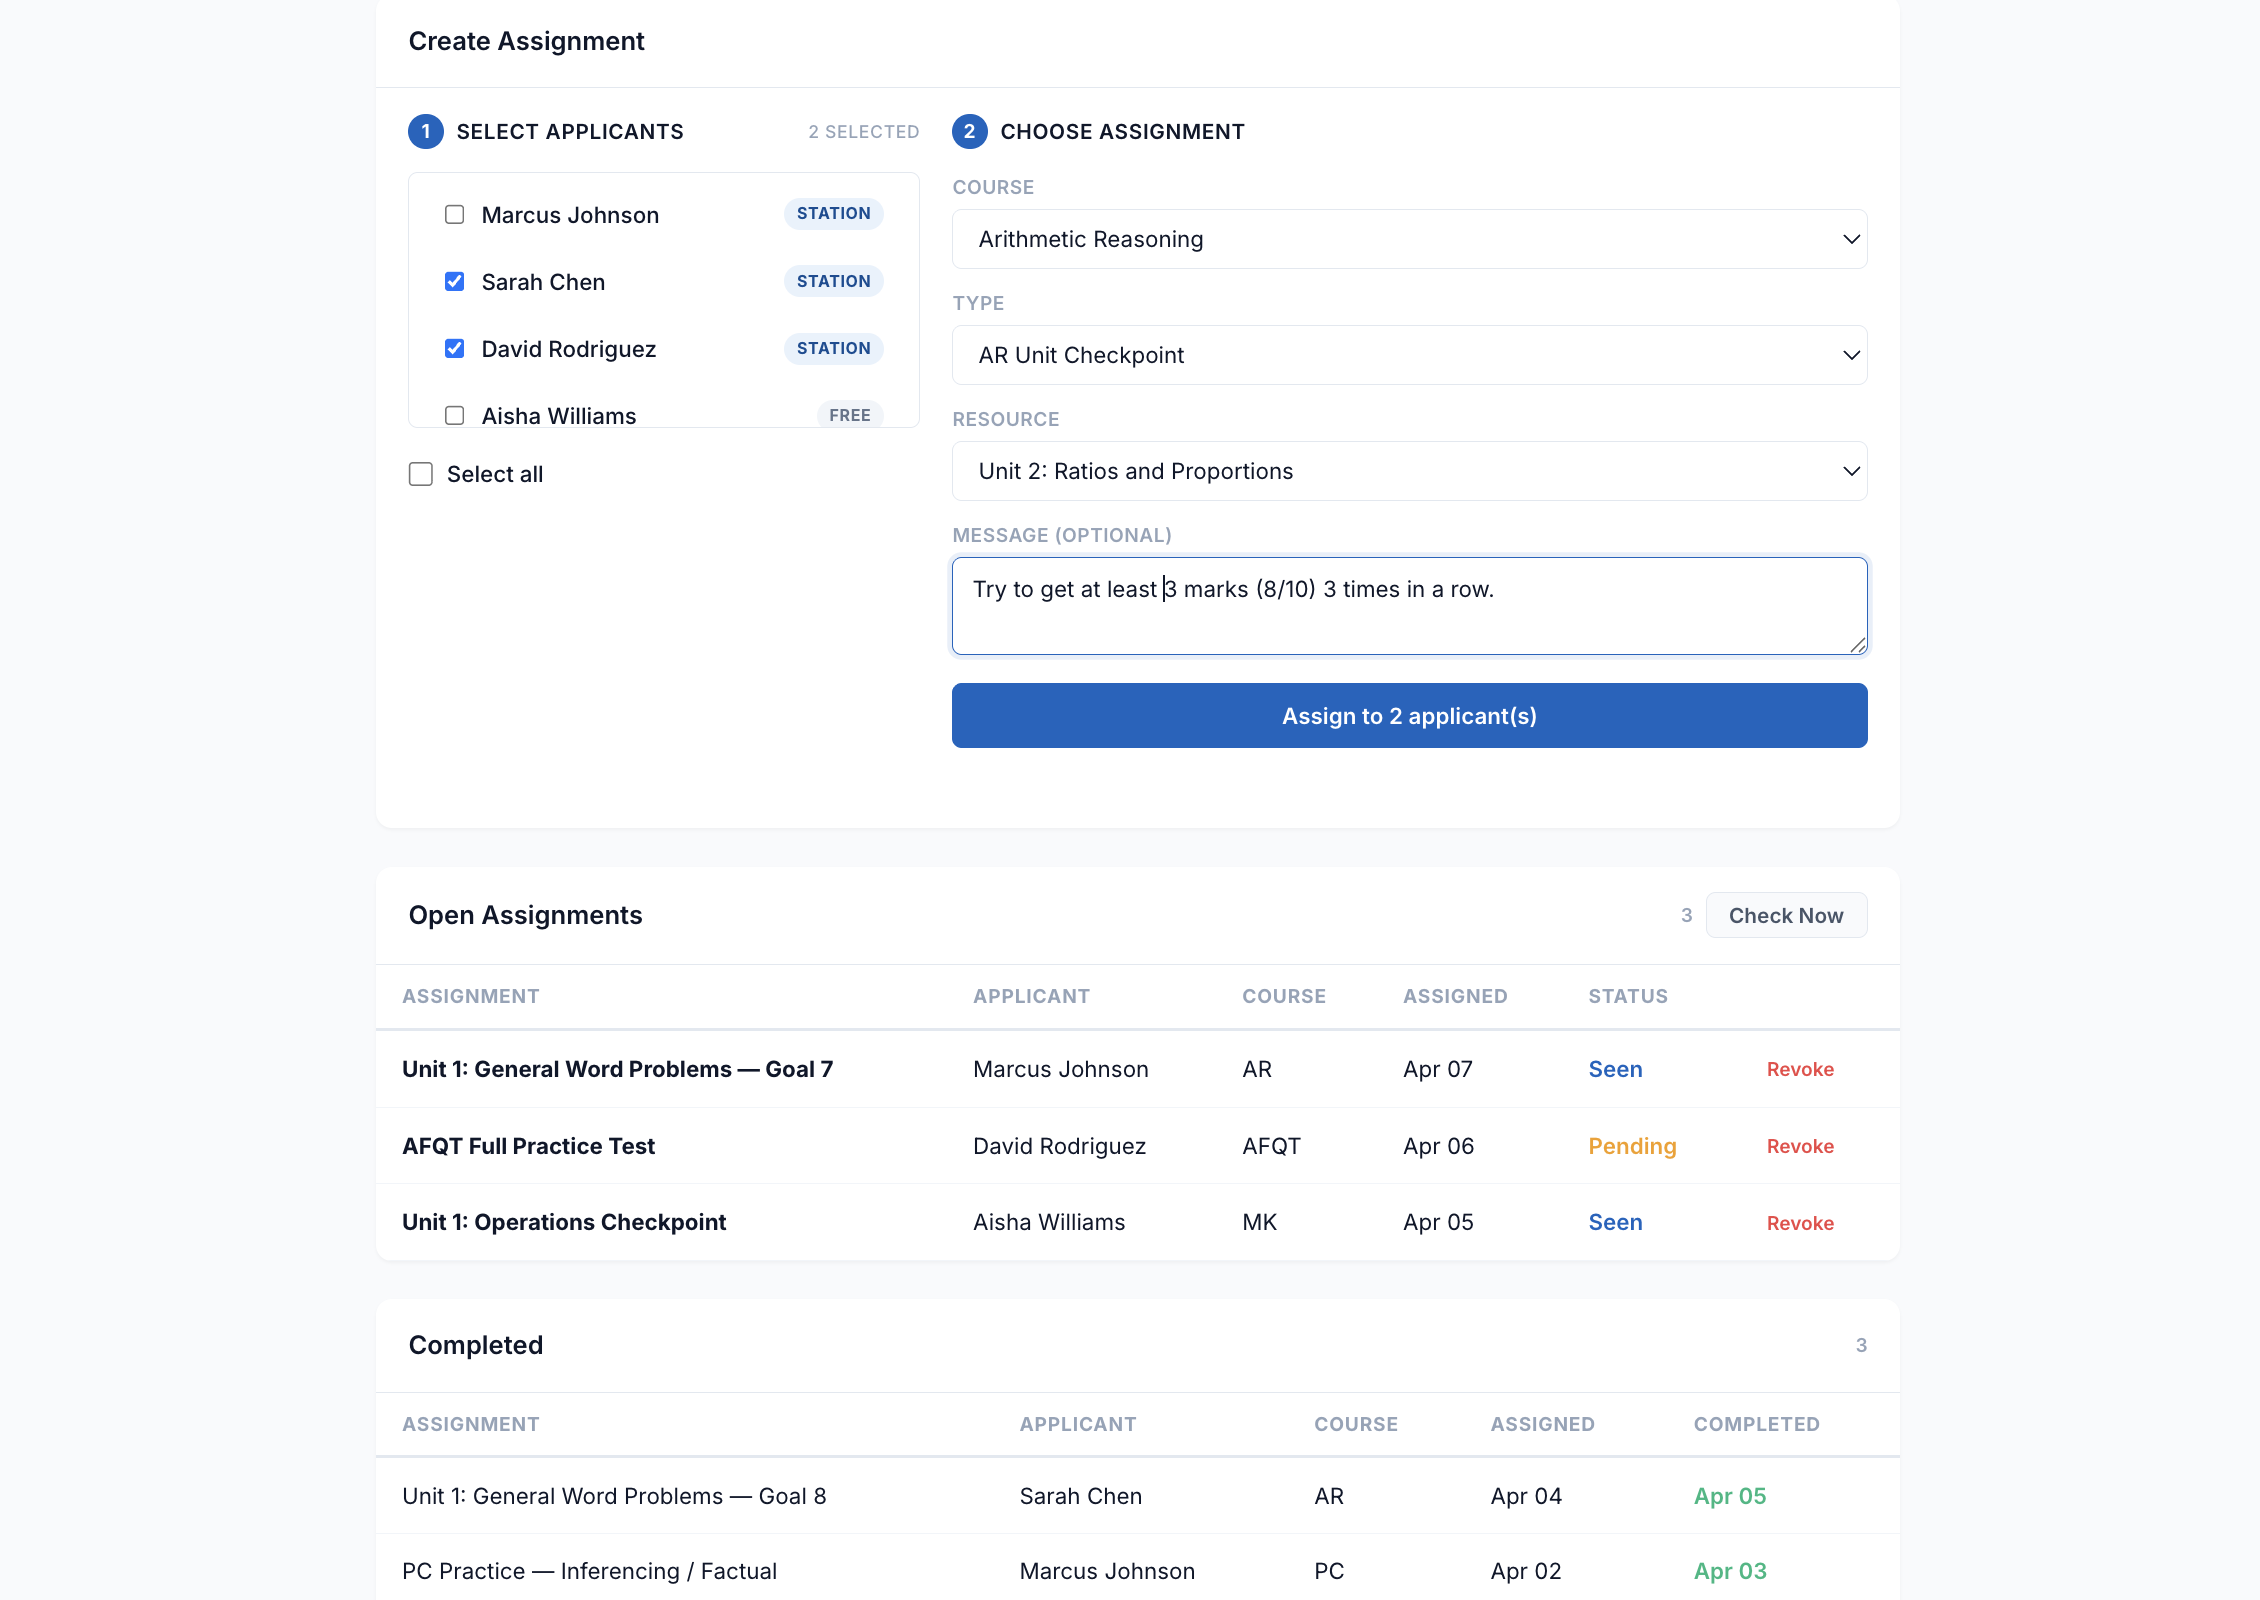Click Assign to 2 applicant(s)

click(x=1408, y=715)
